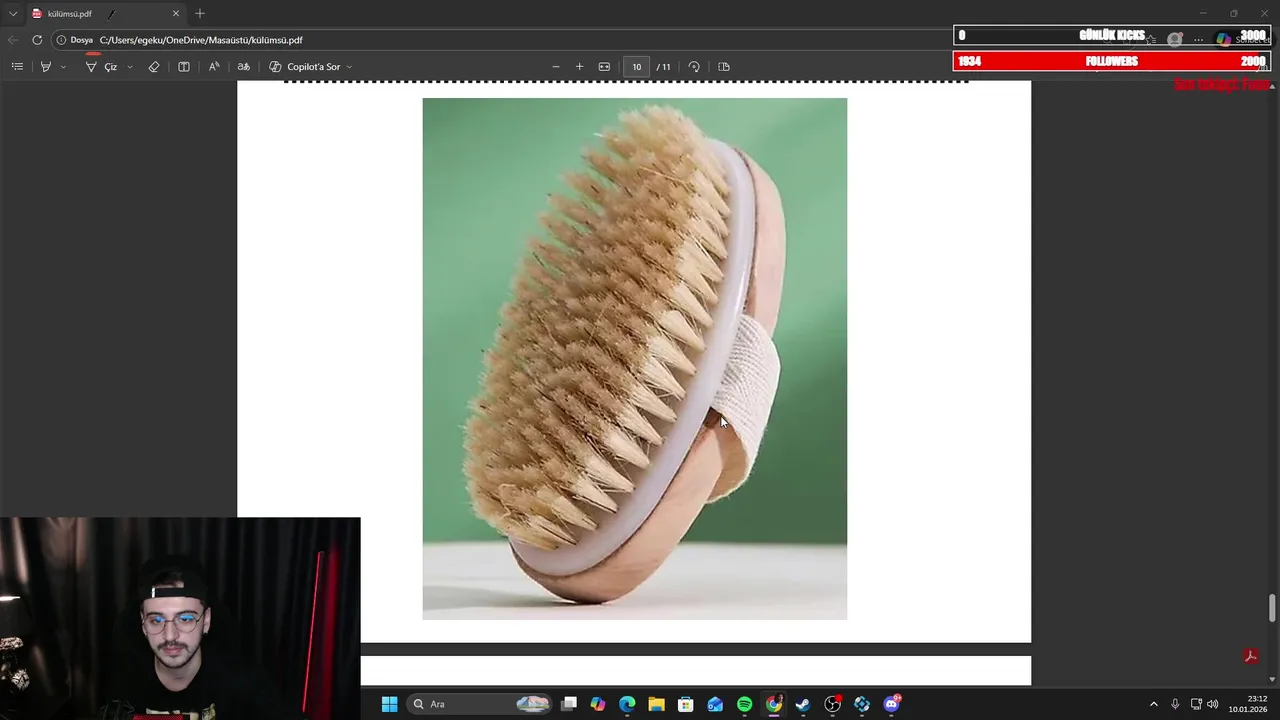Open Spotify from the taskbar
Image resolution: width=1280 pixels, height=720 pixels.
point(744,704)
